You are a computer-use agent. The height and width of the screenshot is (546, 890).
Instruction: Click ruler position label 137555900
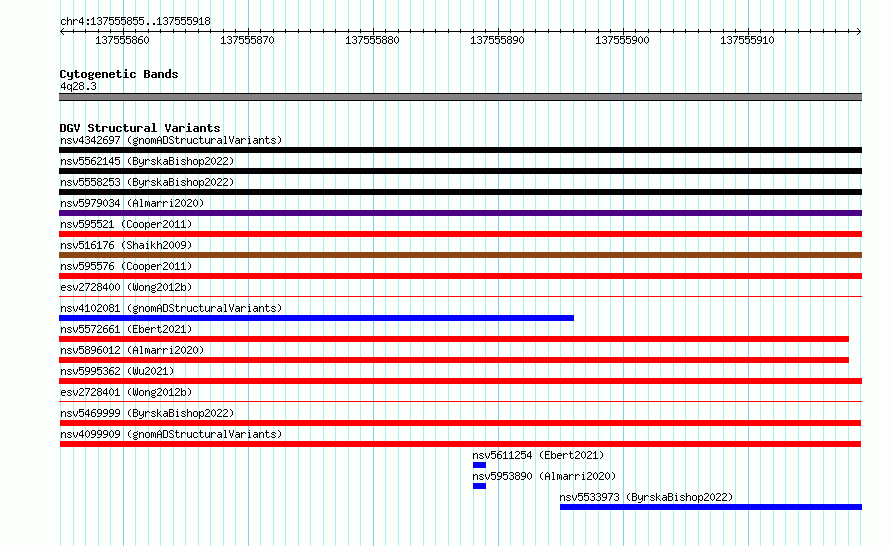tap(622, 40)
